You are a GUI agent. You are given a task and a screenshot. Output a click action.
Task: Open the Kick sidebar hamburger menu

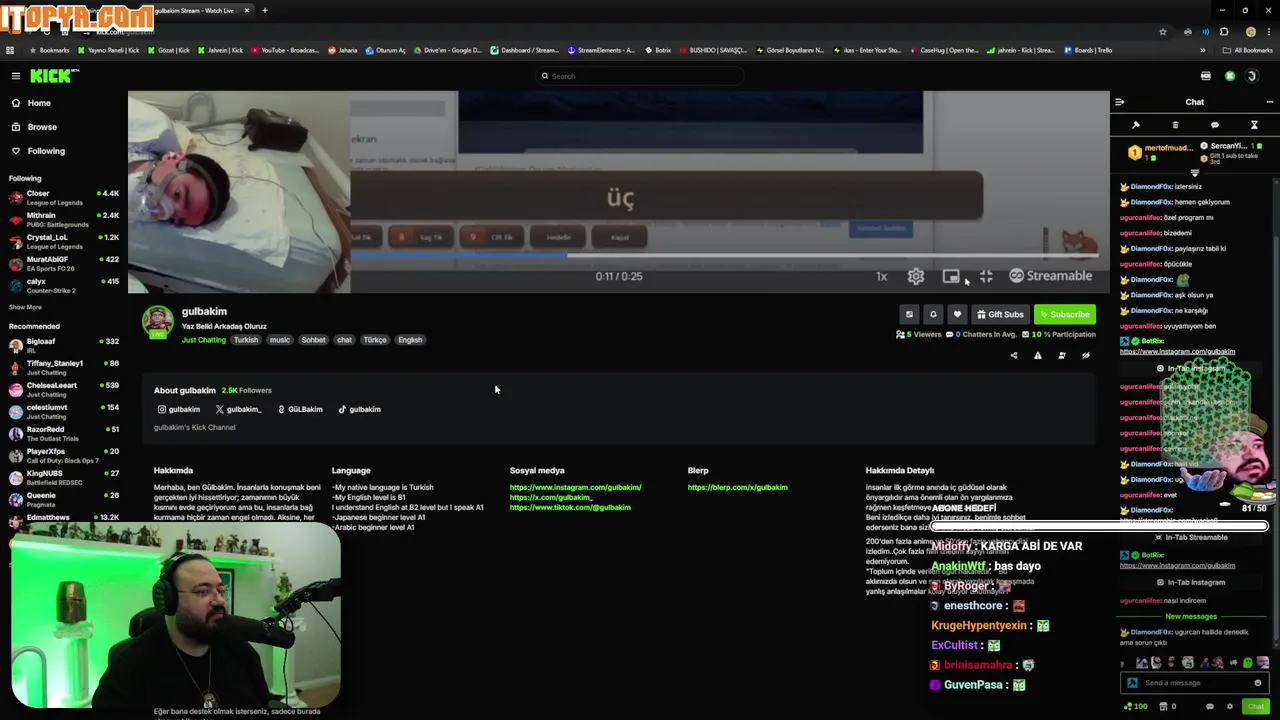(16, 76)
